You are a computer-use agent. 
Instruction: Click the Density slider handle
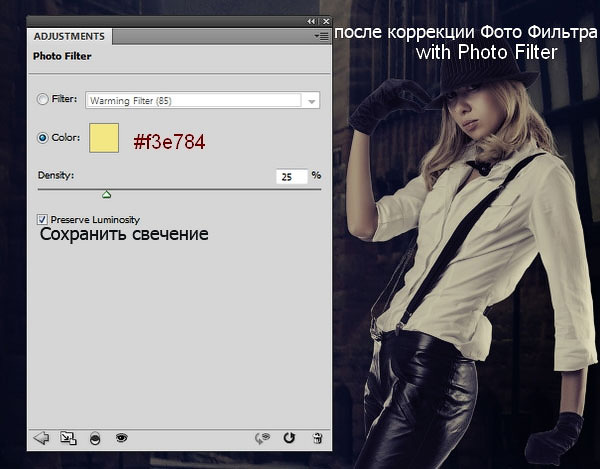[x=106, y=195]
